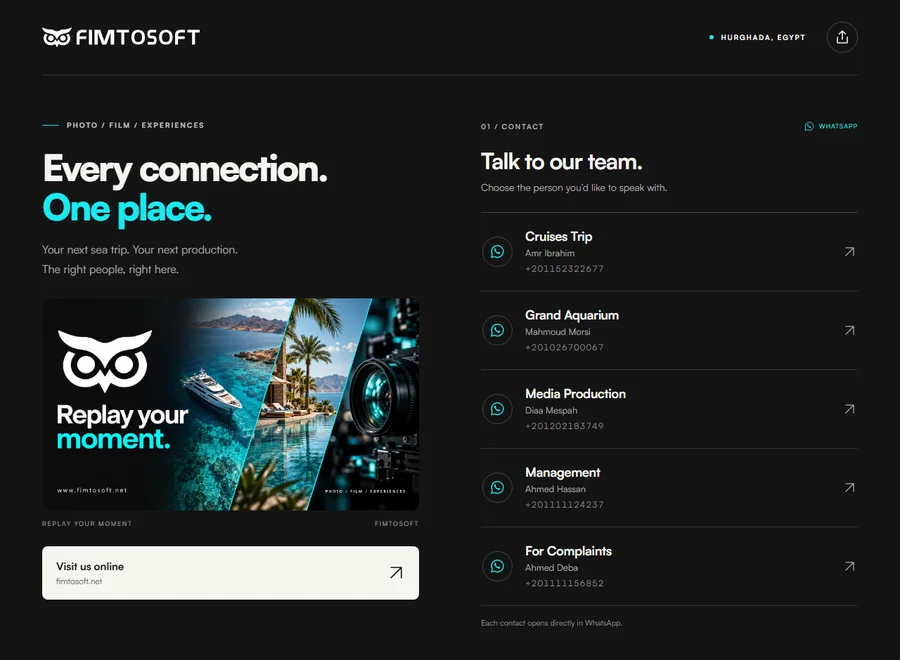Click the name Amr Ibrahim
The width and height of the screenshot is (900, 660).
coord(550,253)
